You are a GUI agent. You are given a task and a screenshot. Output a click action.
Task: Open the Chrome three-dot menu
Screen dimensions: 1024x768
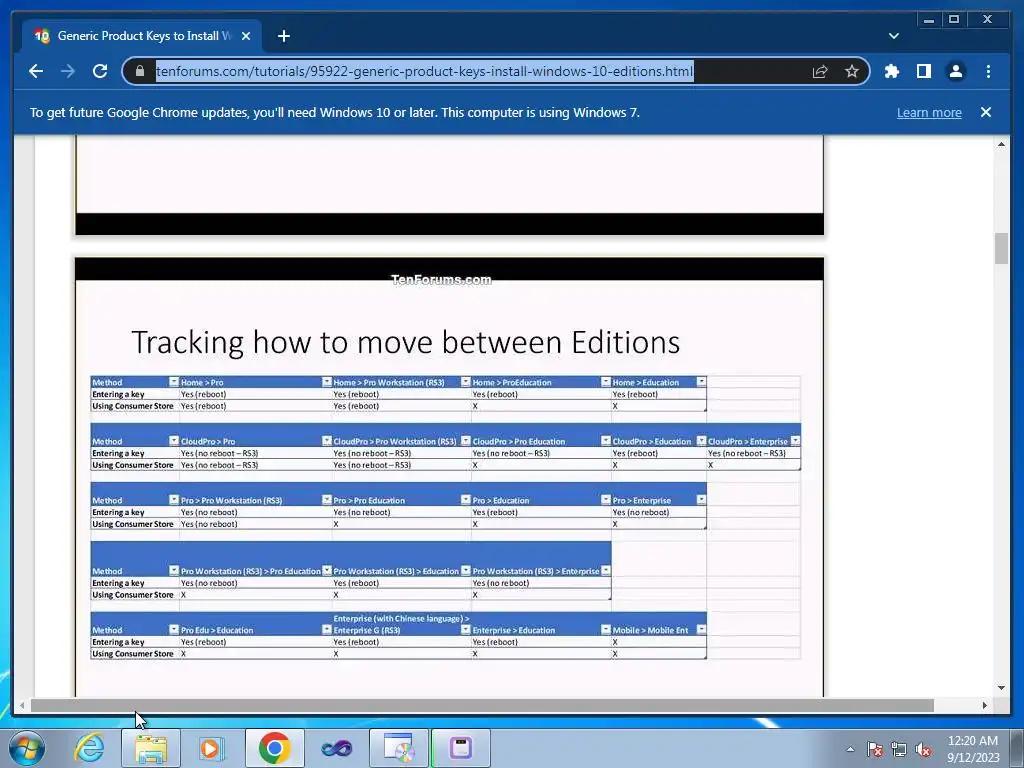coord(988,71)
